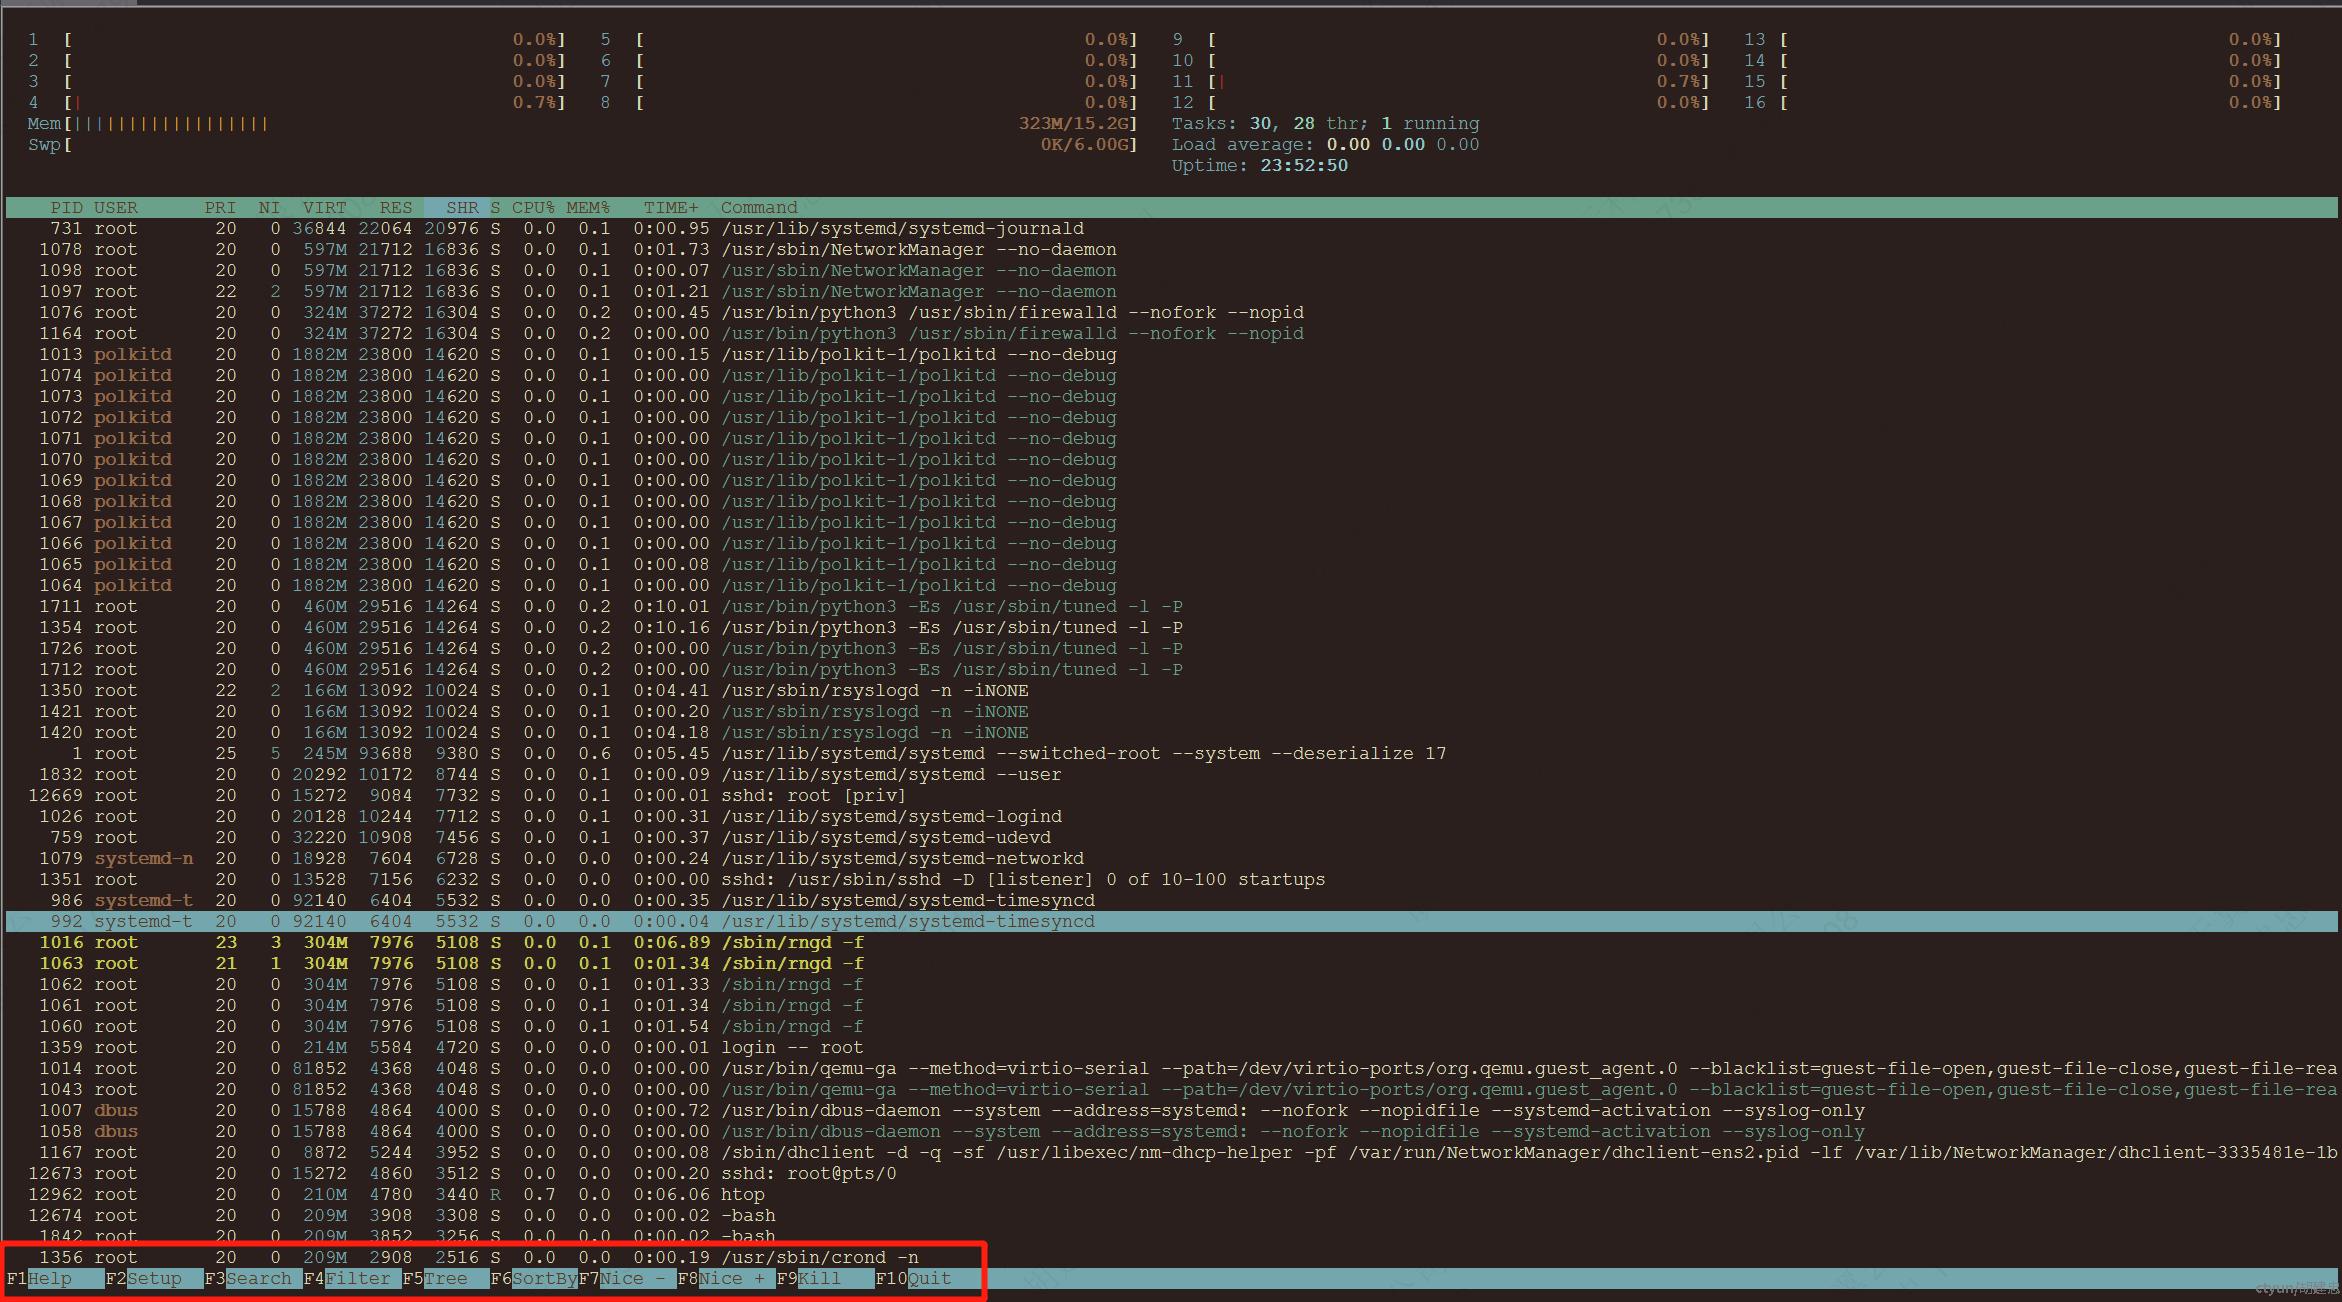The width and height of the screenshot is (2342, 1302).
Task: Sort by PID column header
Action: pos(66,208)
